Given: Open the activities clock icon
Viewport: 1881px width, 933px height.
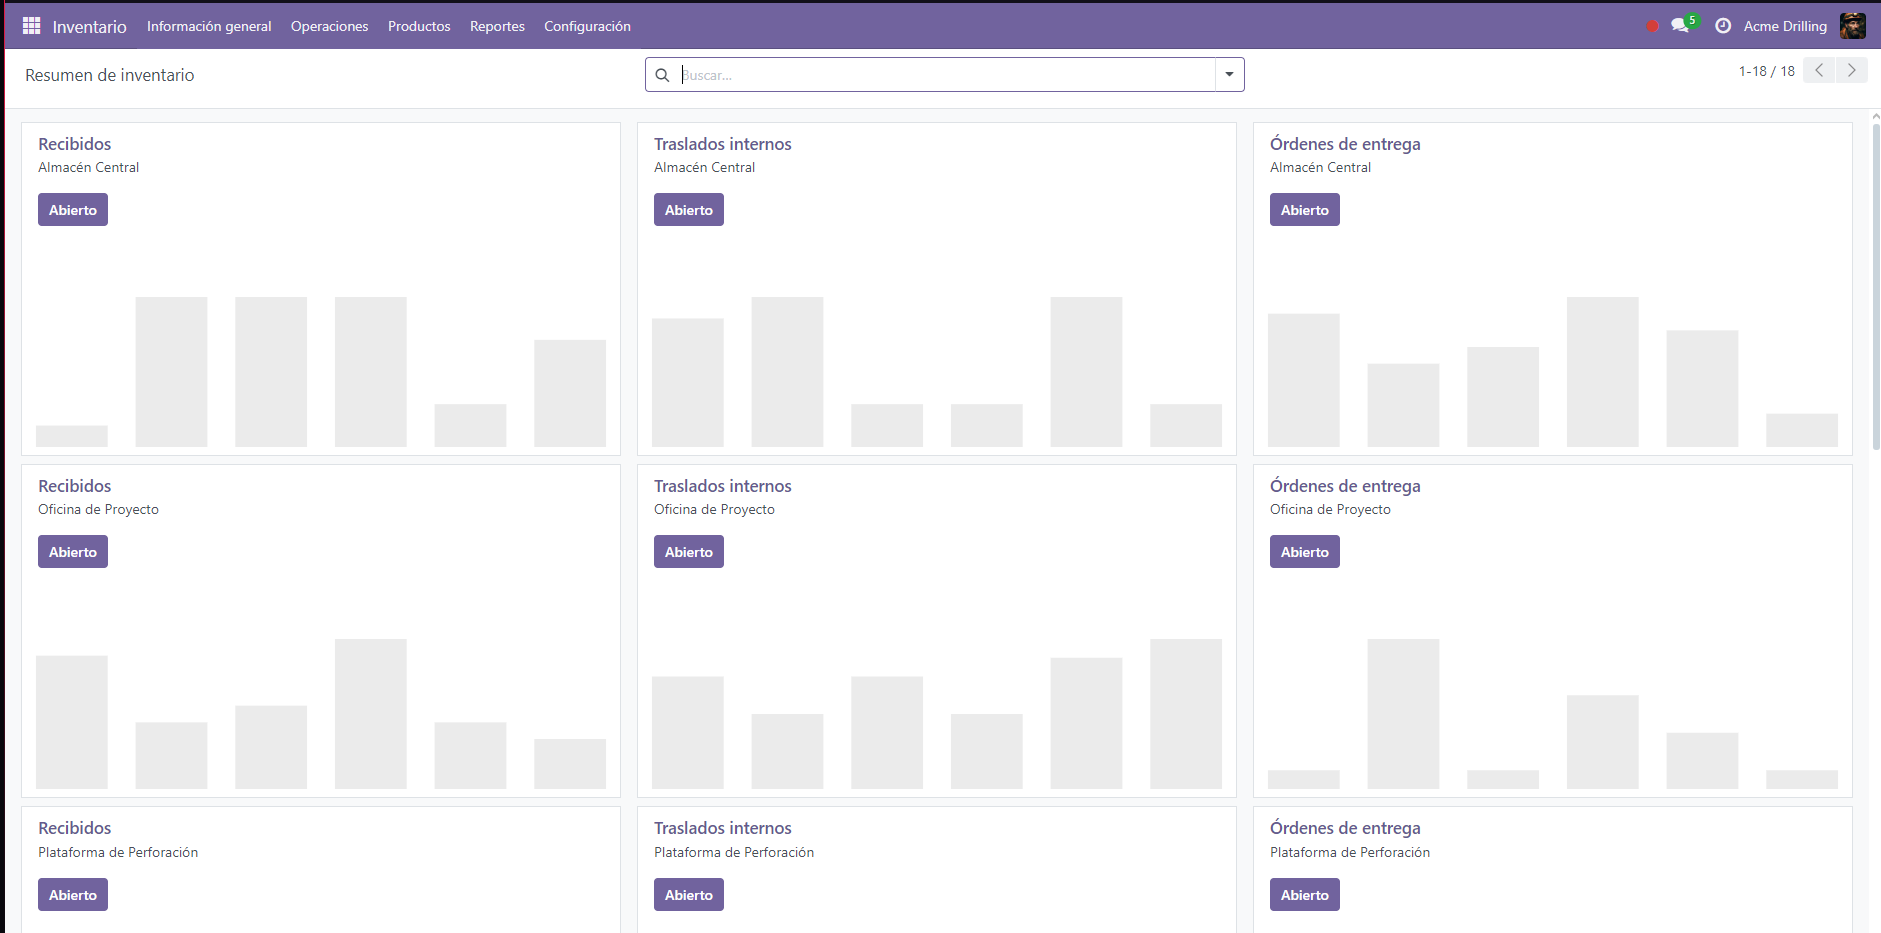Looking at the screenshot, I should 1723,26.
